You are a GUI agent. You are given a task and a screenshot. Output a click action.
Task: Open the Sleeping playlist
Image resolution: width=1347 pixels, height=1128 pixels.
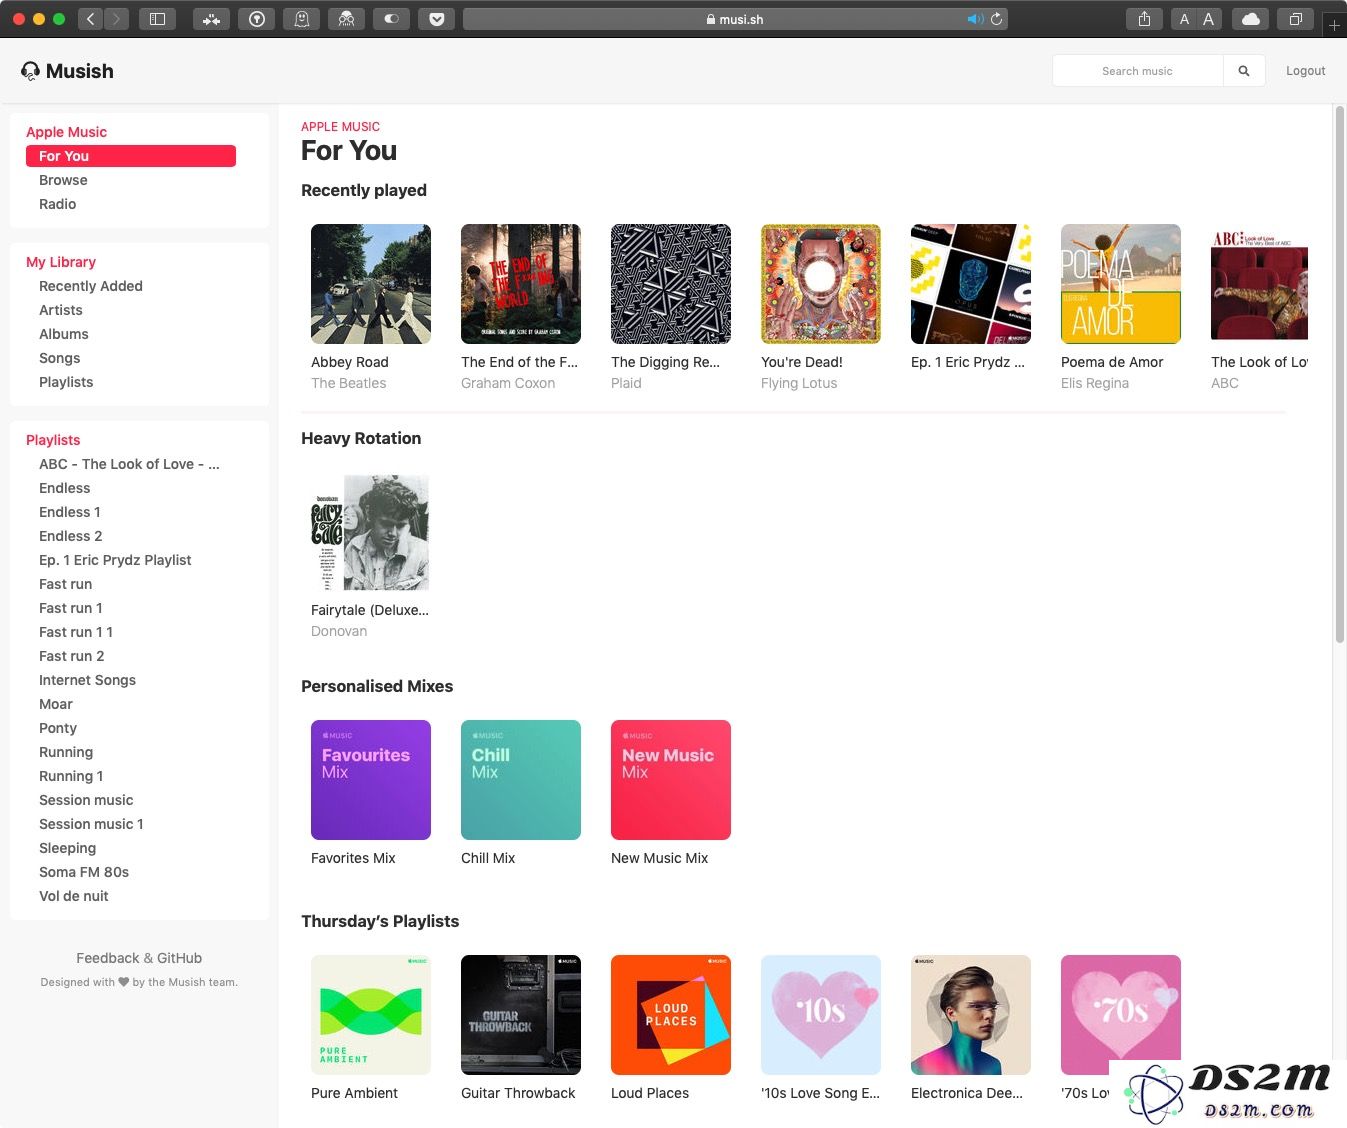68,848
